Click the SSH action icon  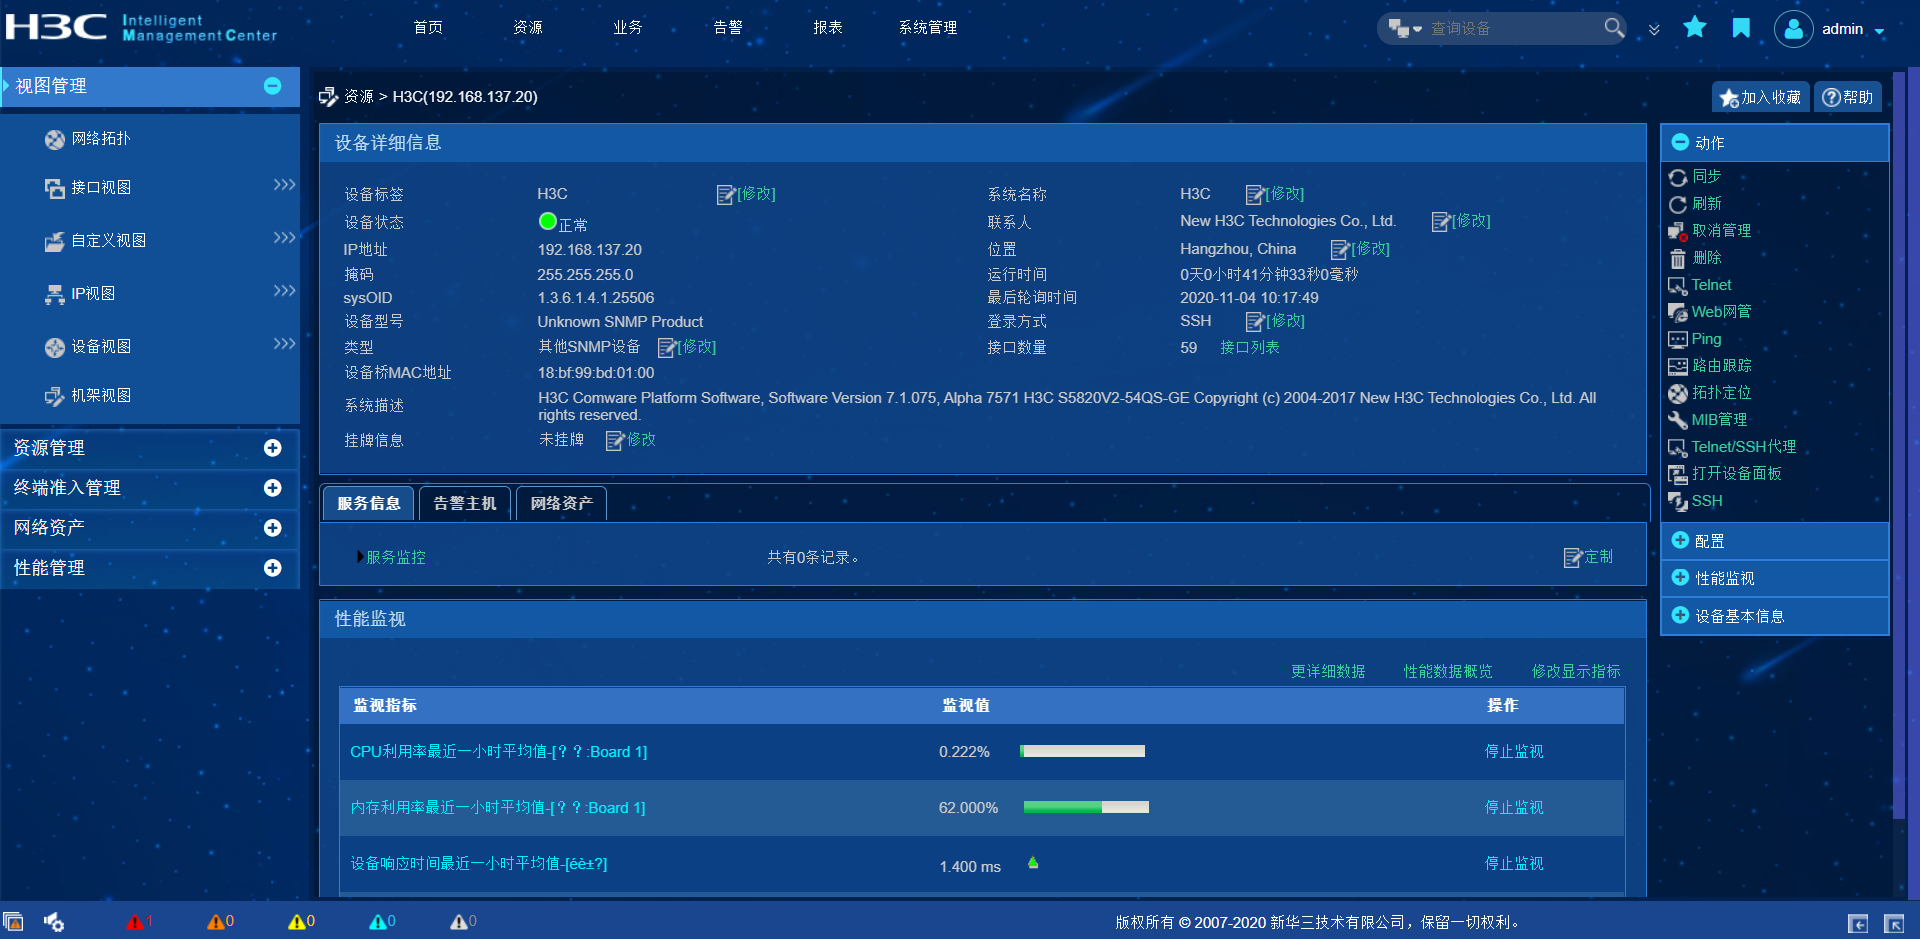1677,501
